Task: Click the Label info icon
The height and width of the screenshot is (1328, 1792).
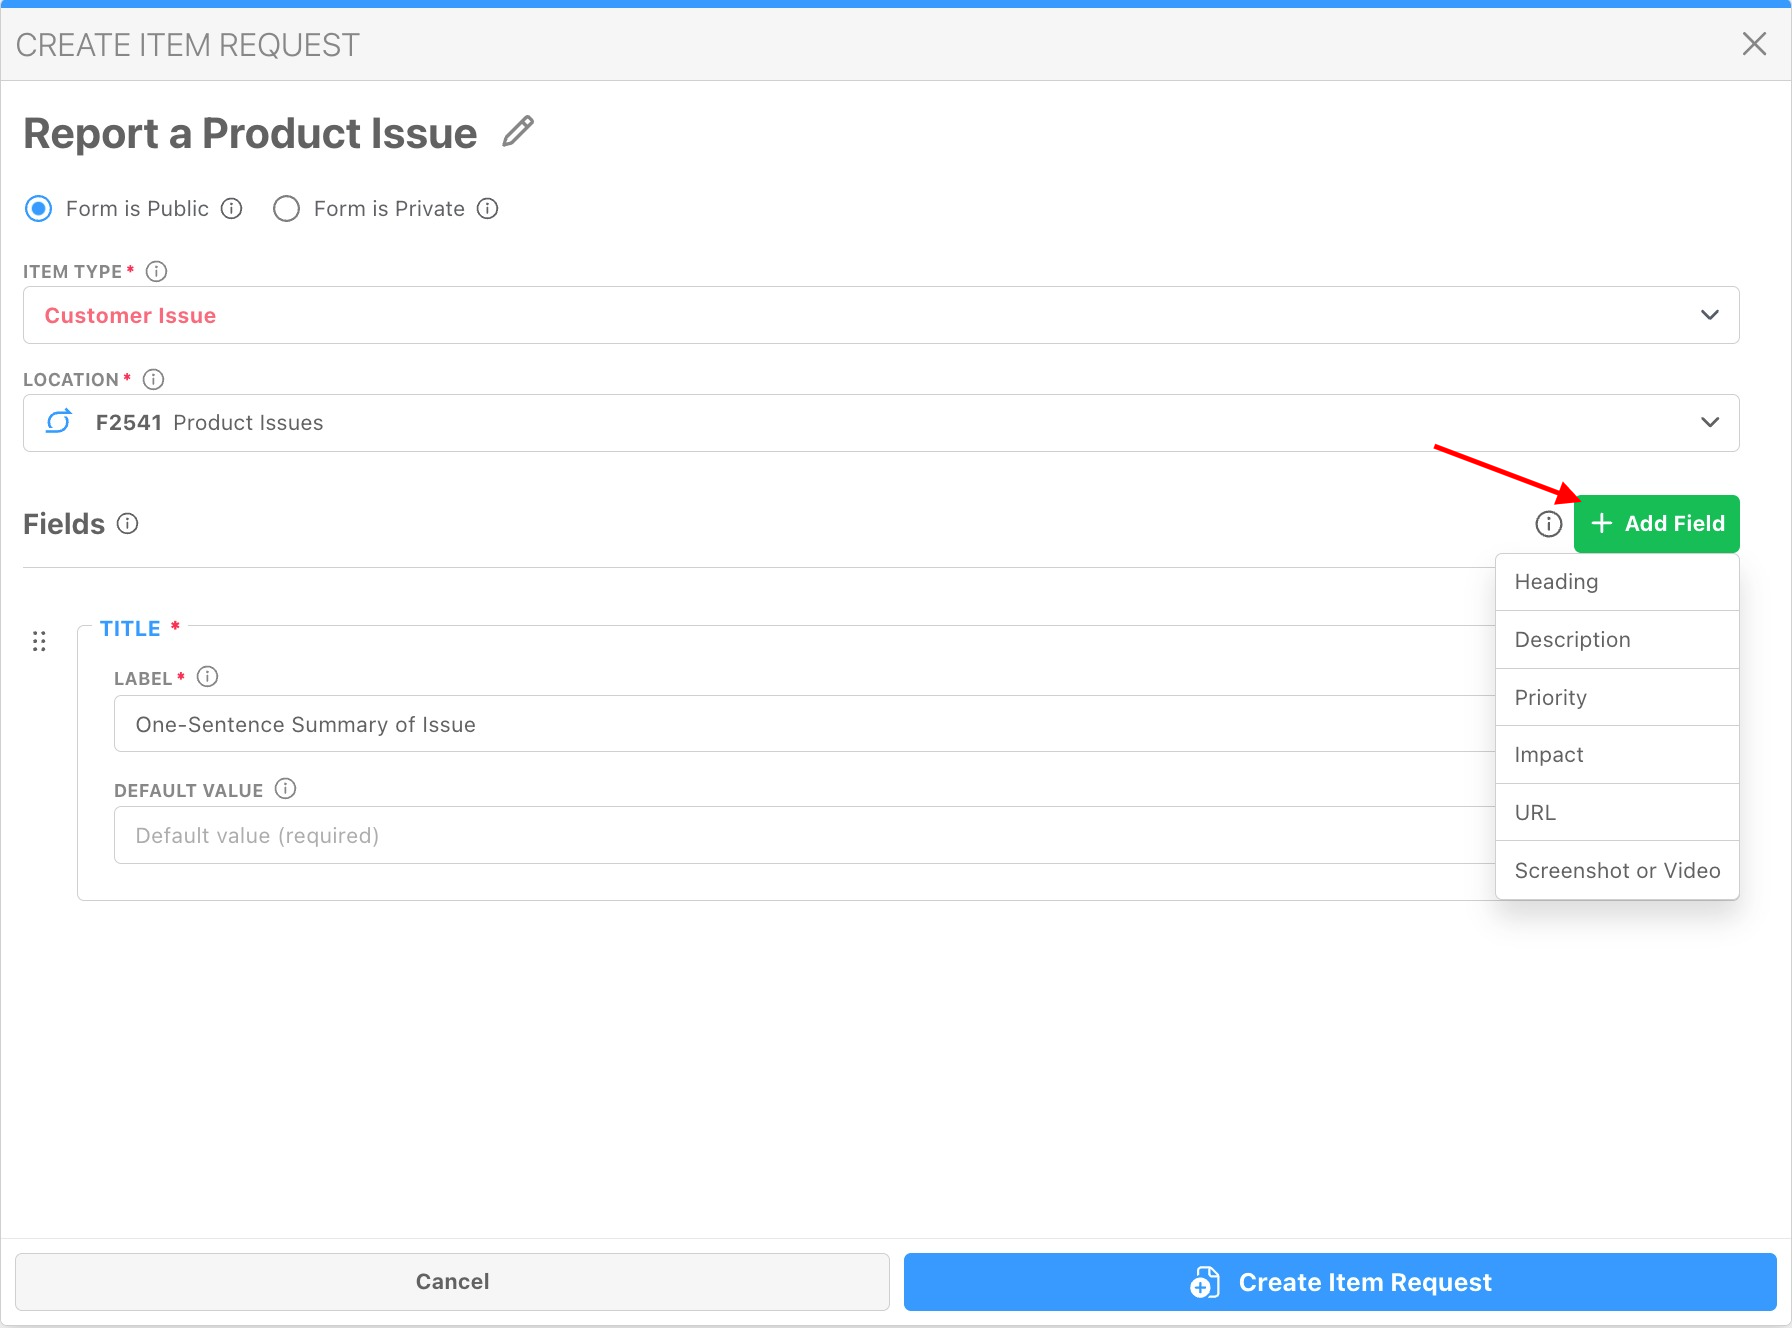Action: click(x=207, y=677)
